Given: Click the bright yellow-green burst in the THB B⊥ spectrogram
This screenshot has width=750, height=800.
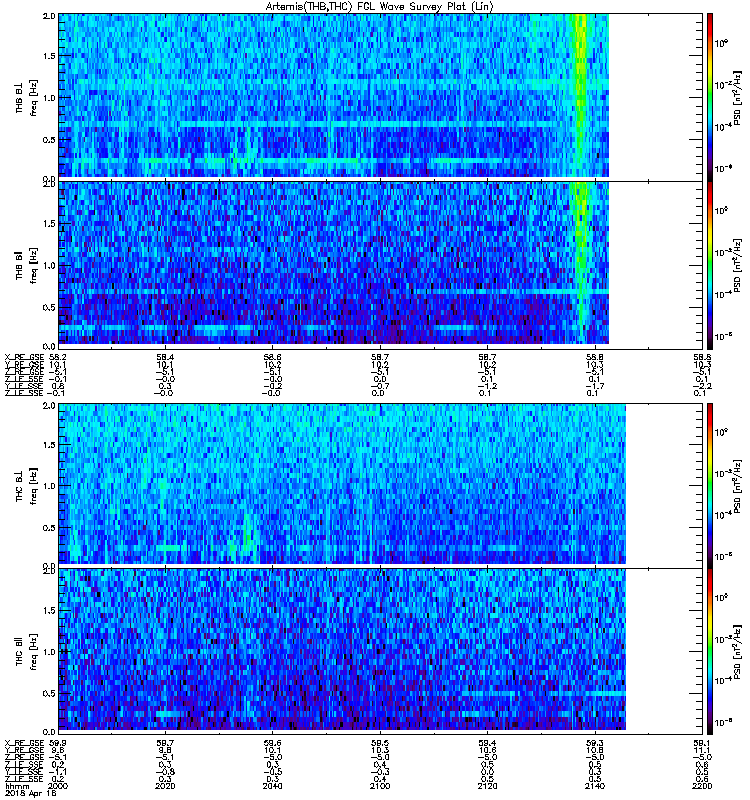Looking at the screenshot, I should coord(580,87).
